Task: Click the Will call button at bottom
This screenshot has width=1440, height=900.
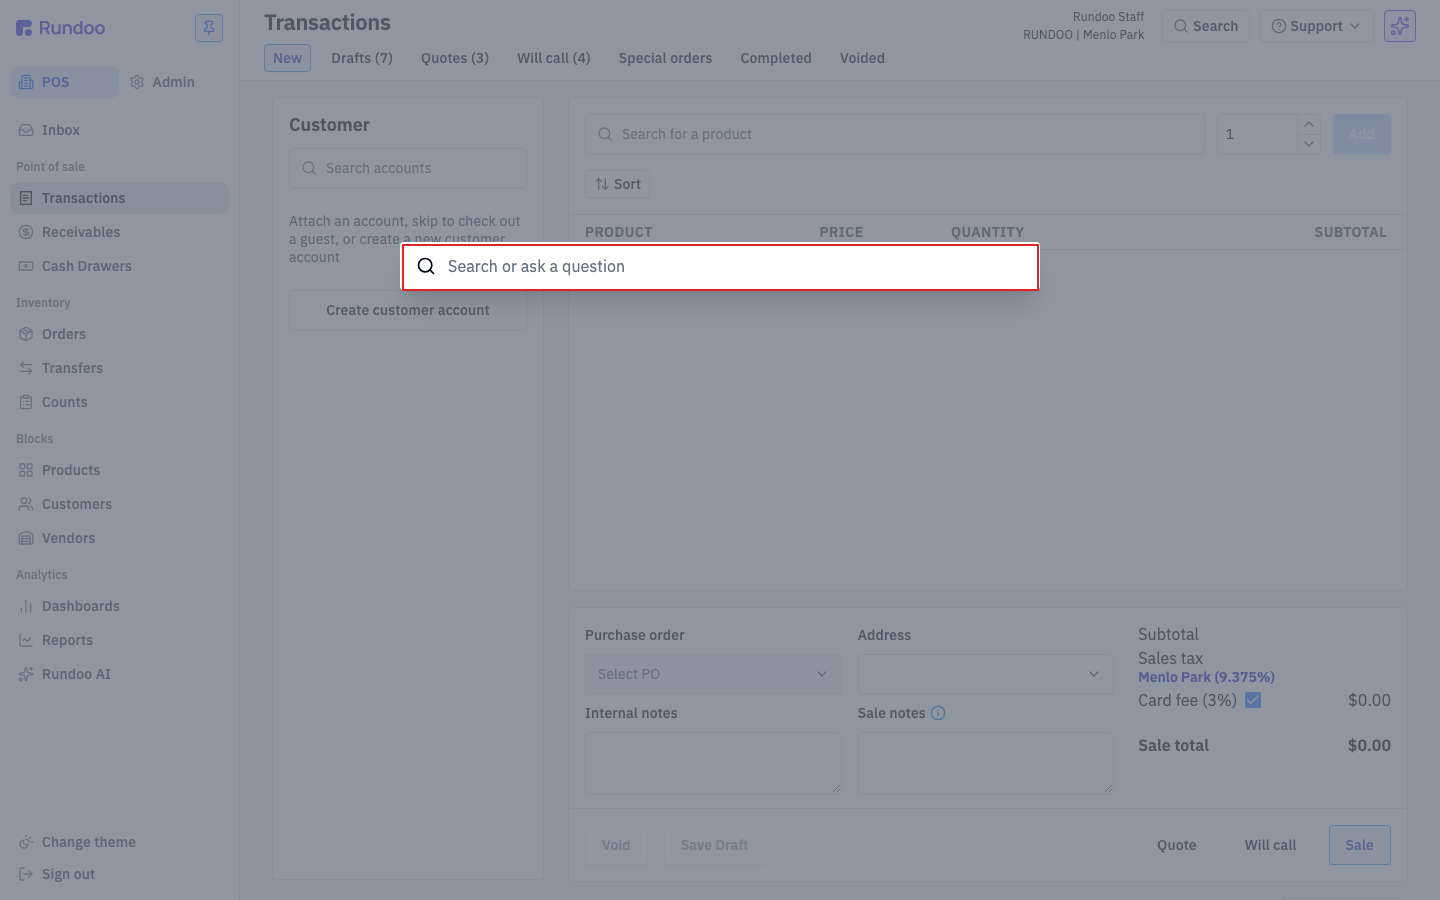Action: (x=1270, y=845)
